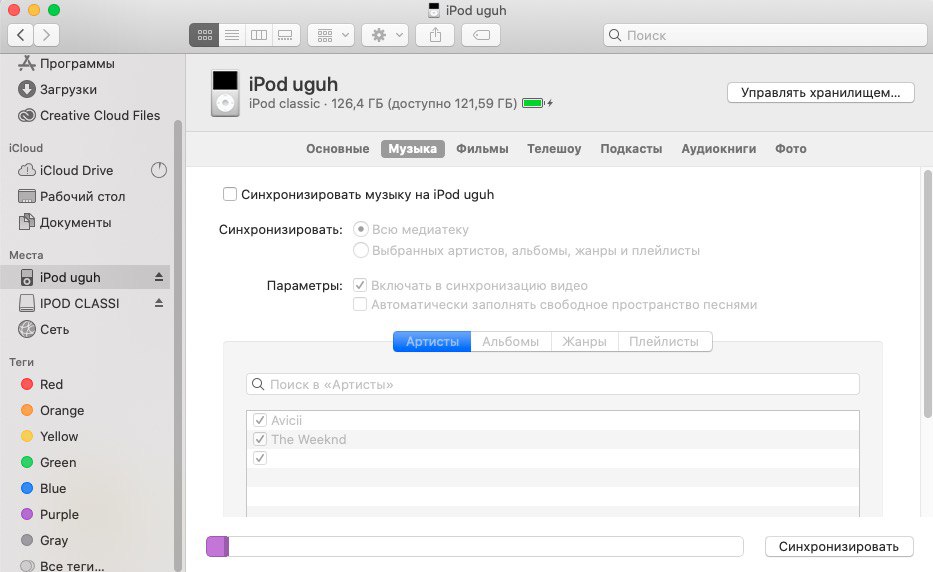Eject the iPod uguh device

point(159,277)
